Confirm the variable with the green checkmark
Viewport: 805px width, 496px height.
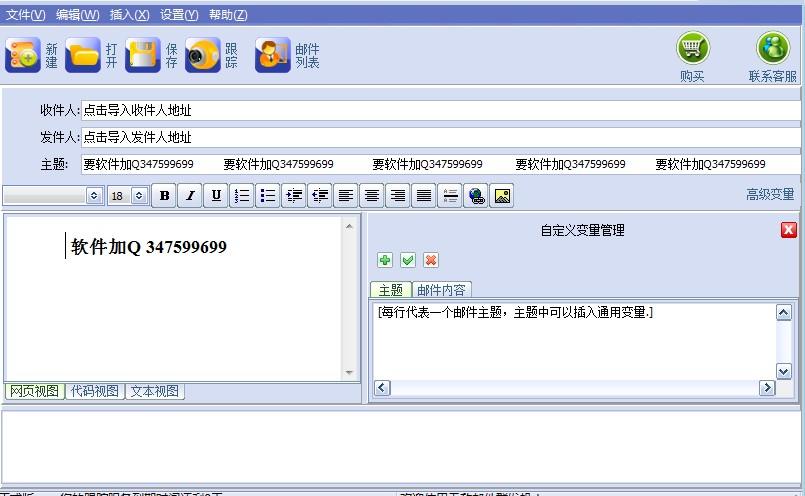408,260
